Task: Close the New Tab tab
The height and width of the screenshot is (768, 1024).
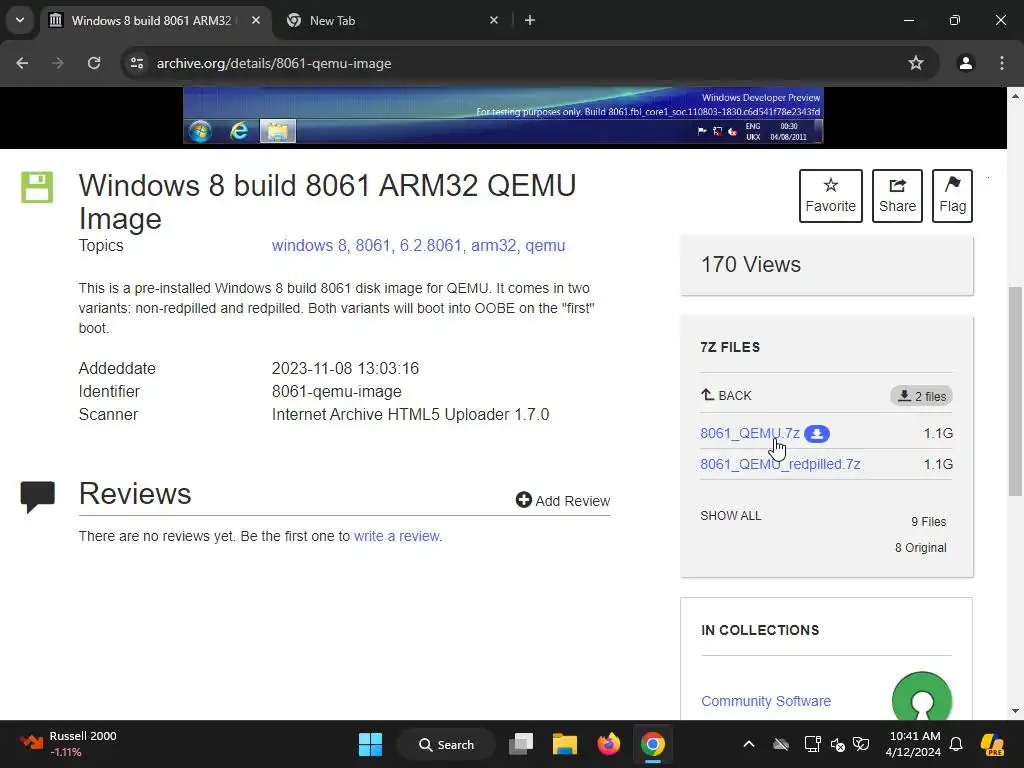Action: click(494, 20)
